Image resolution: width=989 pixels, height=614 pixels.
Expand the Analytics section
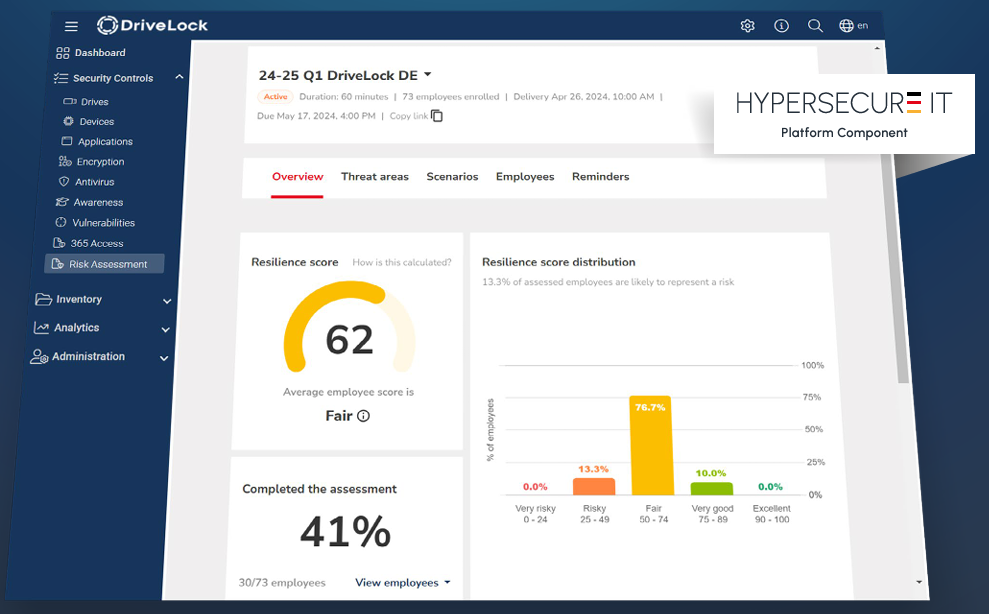(x=165, y=329)
